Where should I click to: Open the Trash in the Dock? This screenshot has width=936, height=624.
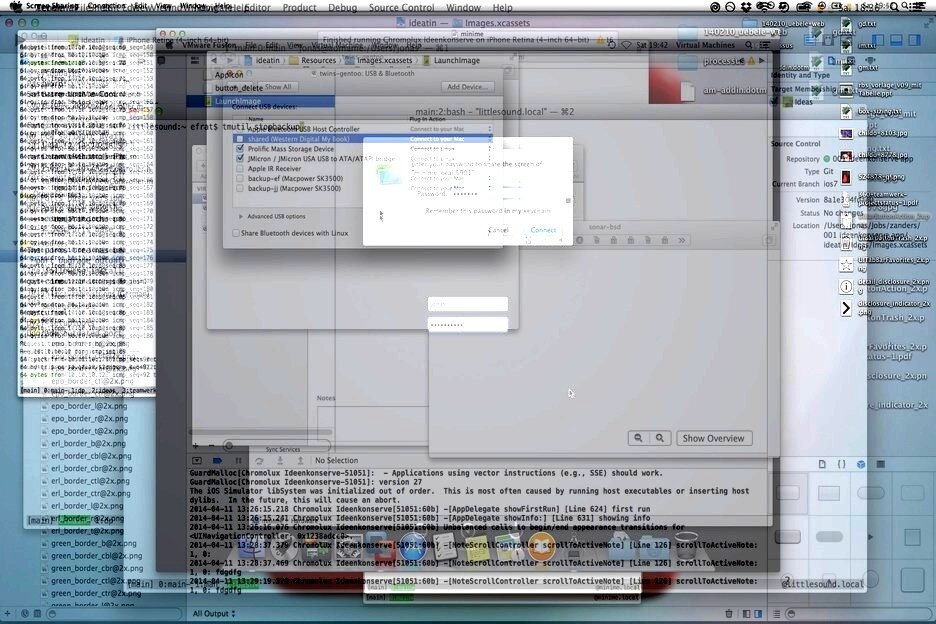pyautogui.click(x=686, y=546)
